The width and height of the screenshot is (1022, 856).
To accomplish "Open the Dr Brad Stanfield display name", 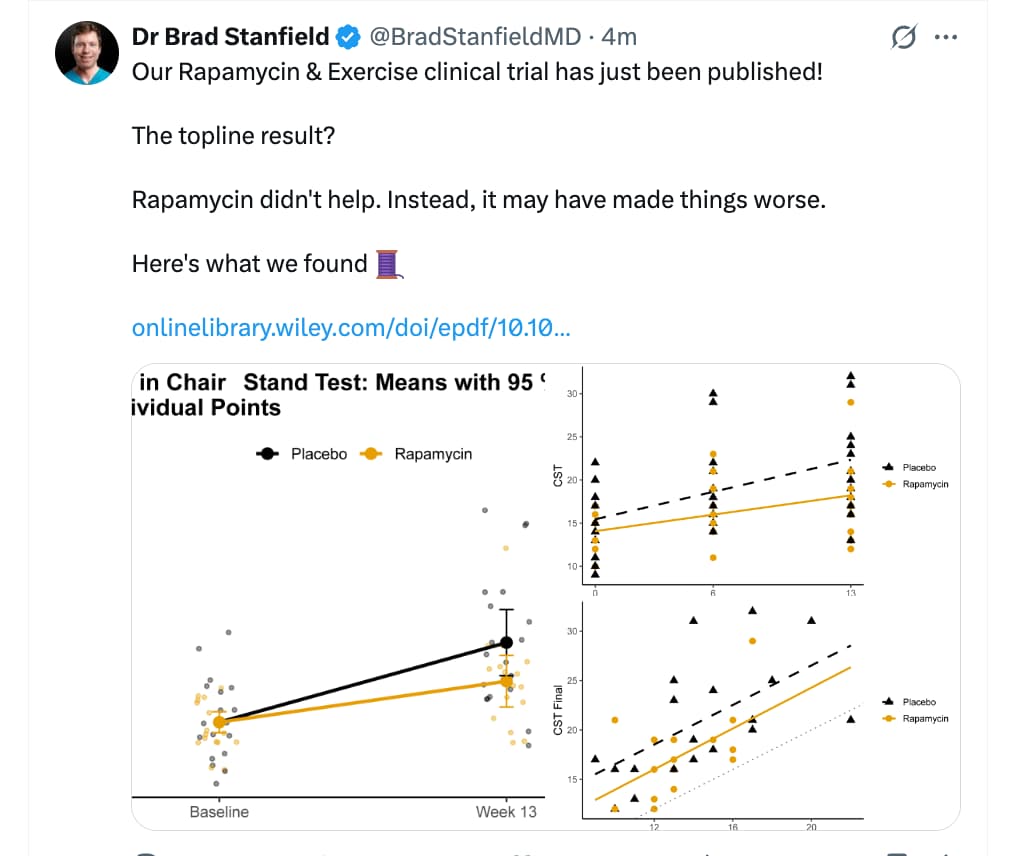I will coord(230,38).
